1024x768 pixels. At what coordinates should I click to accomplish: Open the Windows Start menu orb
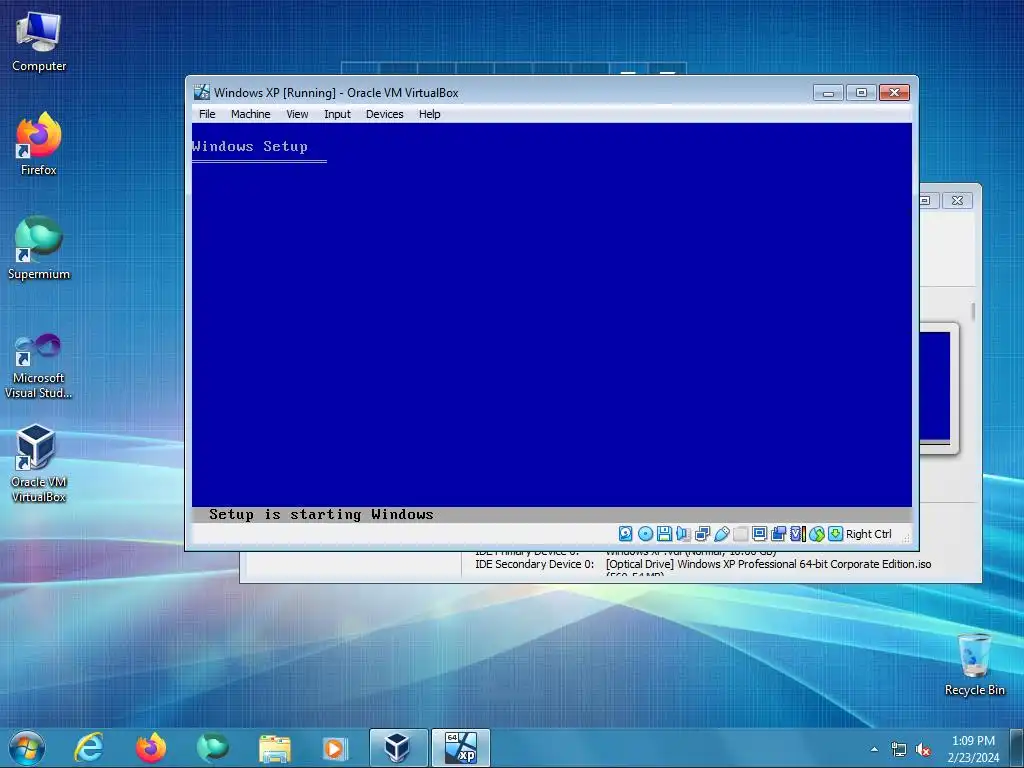(x=27, y=748)
